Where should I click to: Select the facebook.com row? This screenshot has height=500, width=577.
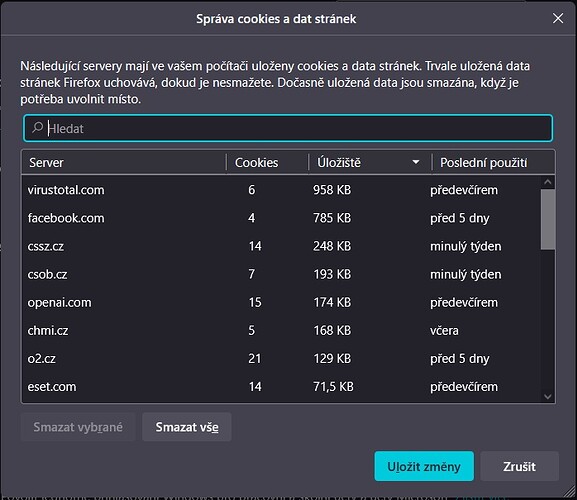[x=281, y=218]
